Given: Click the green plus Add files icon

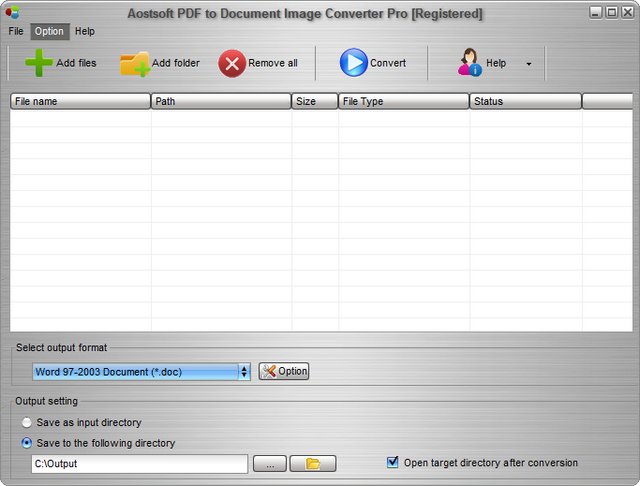Looking at the screenshot, I should [39, 63].
